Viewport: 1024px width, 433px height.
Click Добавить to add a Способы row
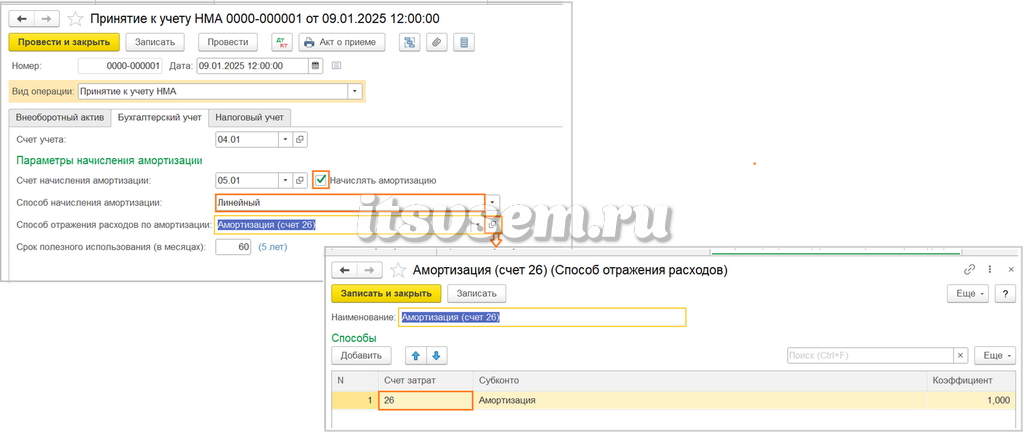click(x=361, y=355)
